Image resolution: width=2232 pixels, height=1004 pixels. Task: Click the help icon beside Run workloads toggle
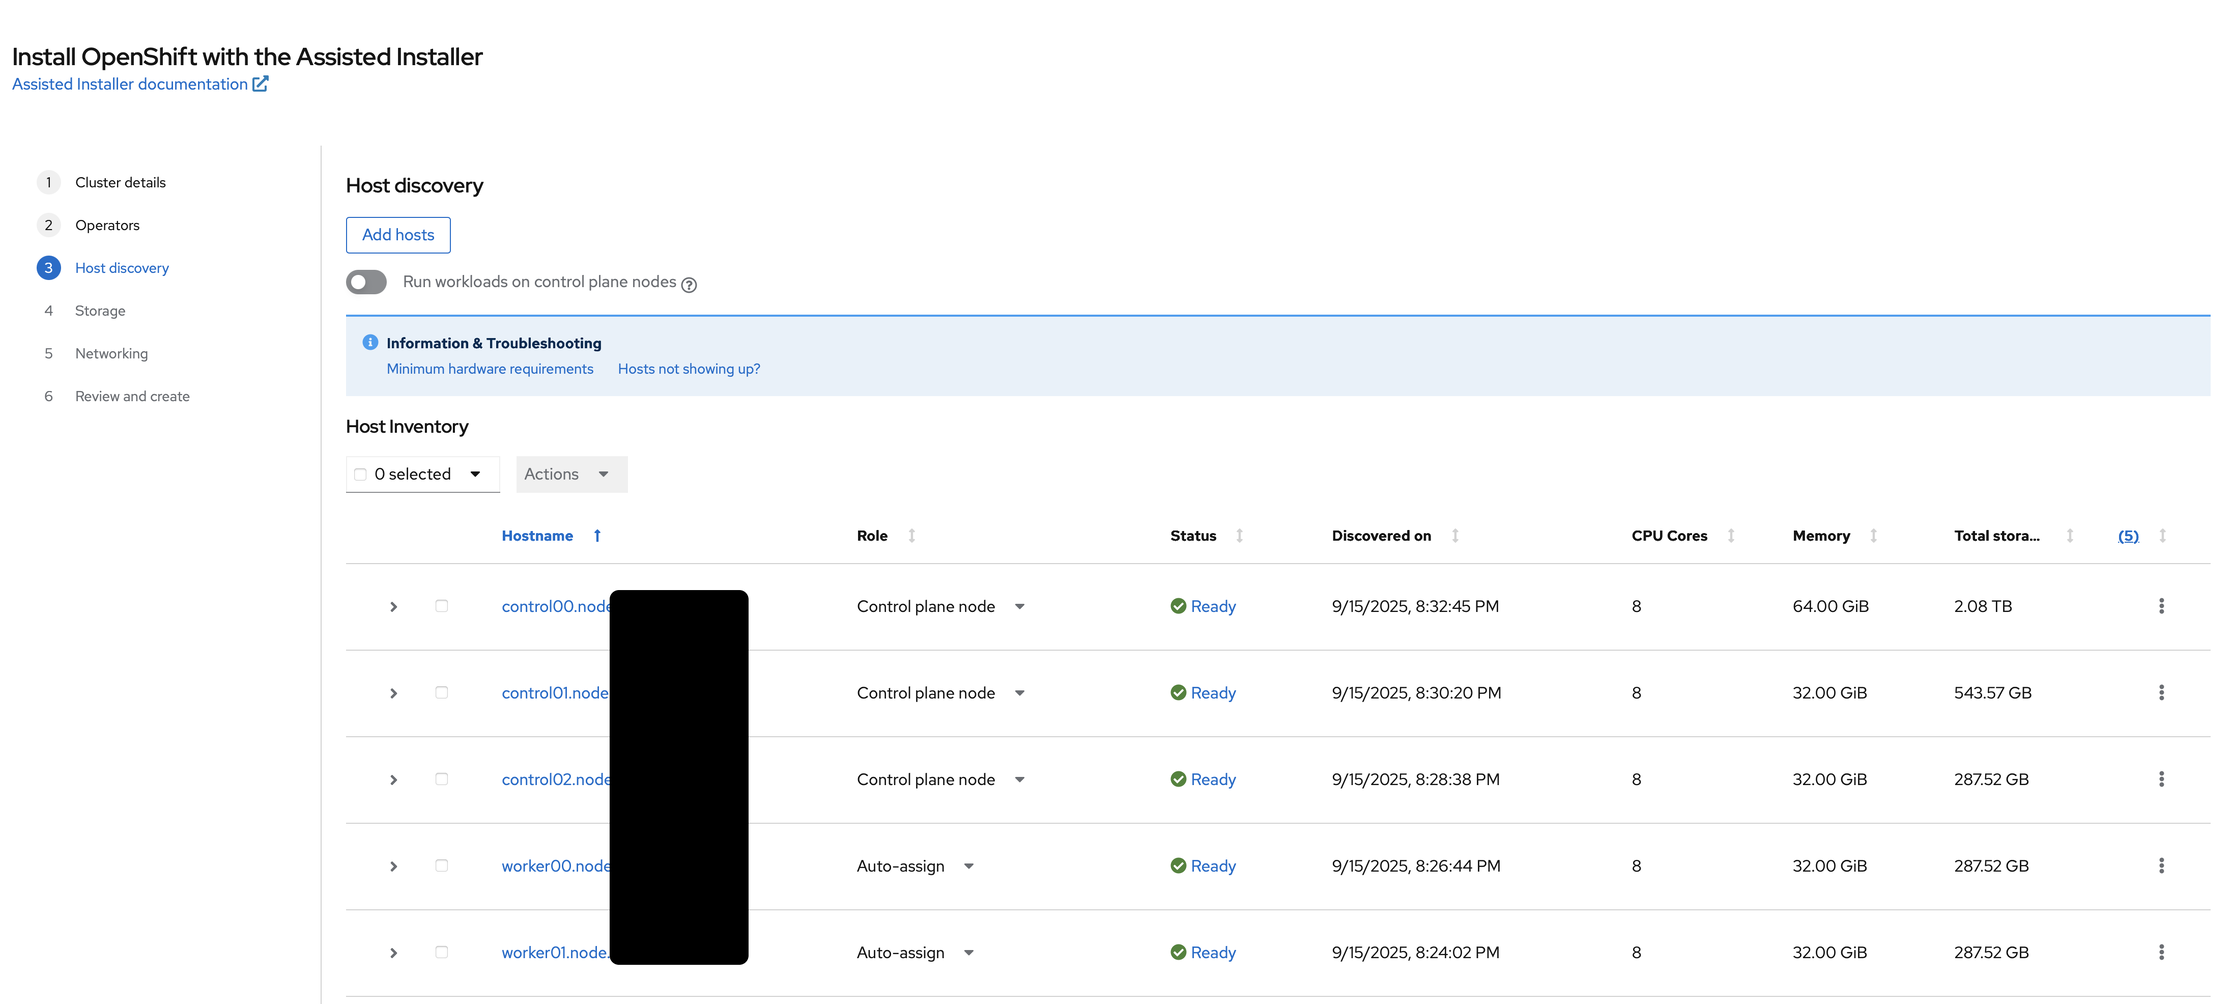[689, 285]
